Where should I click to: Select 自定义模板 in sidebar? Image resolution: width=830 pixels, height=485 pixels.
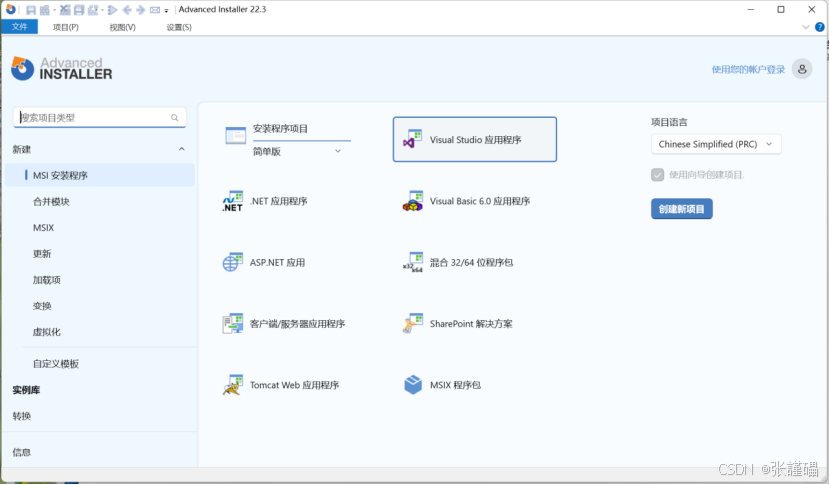(56, 364)
